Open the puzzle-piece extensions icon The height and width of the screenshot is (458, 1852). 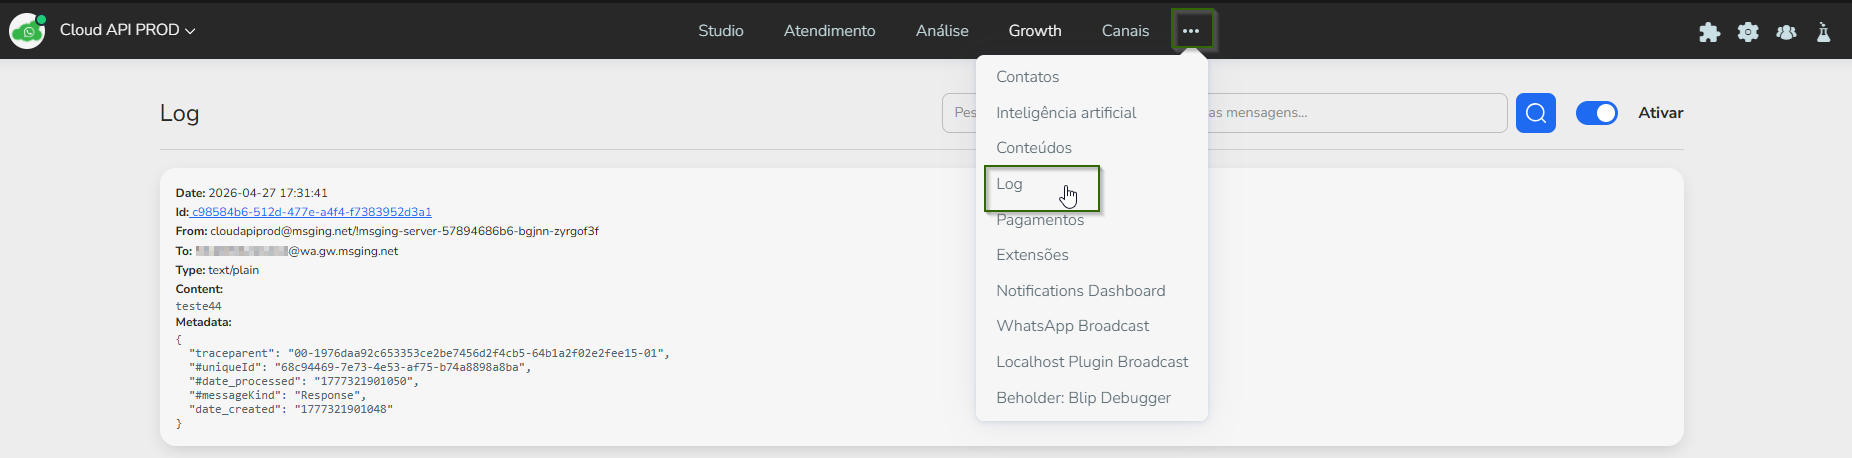(1709, 32)
